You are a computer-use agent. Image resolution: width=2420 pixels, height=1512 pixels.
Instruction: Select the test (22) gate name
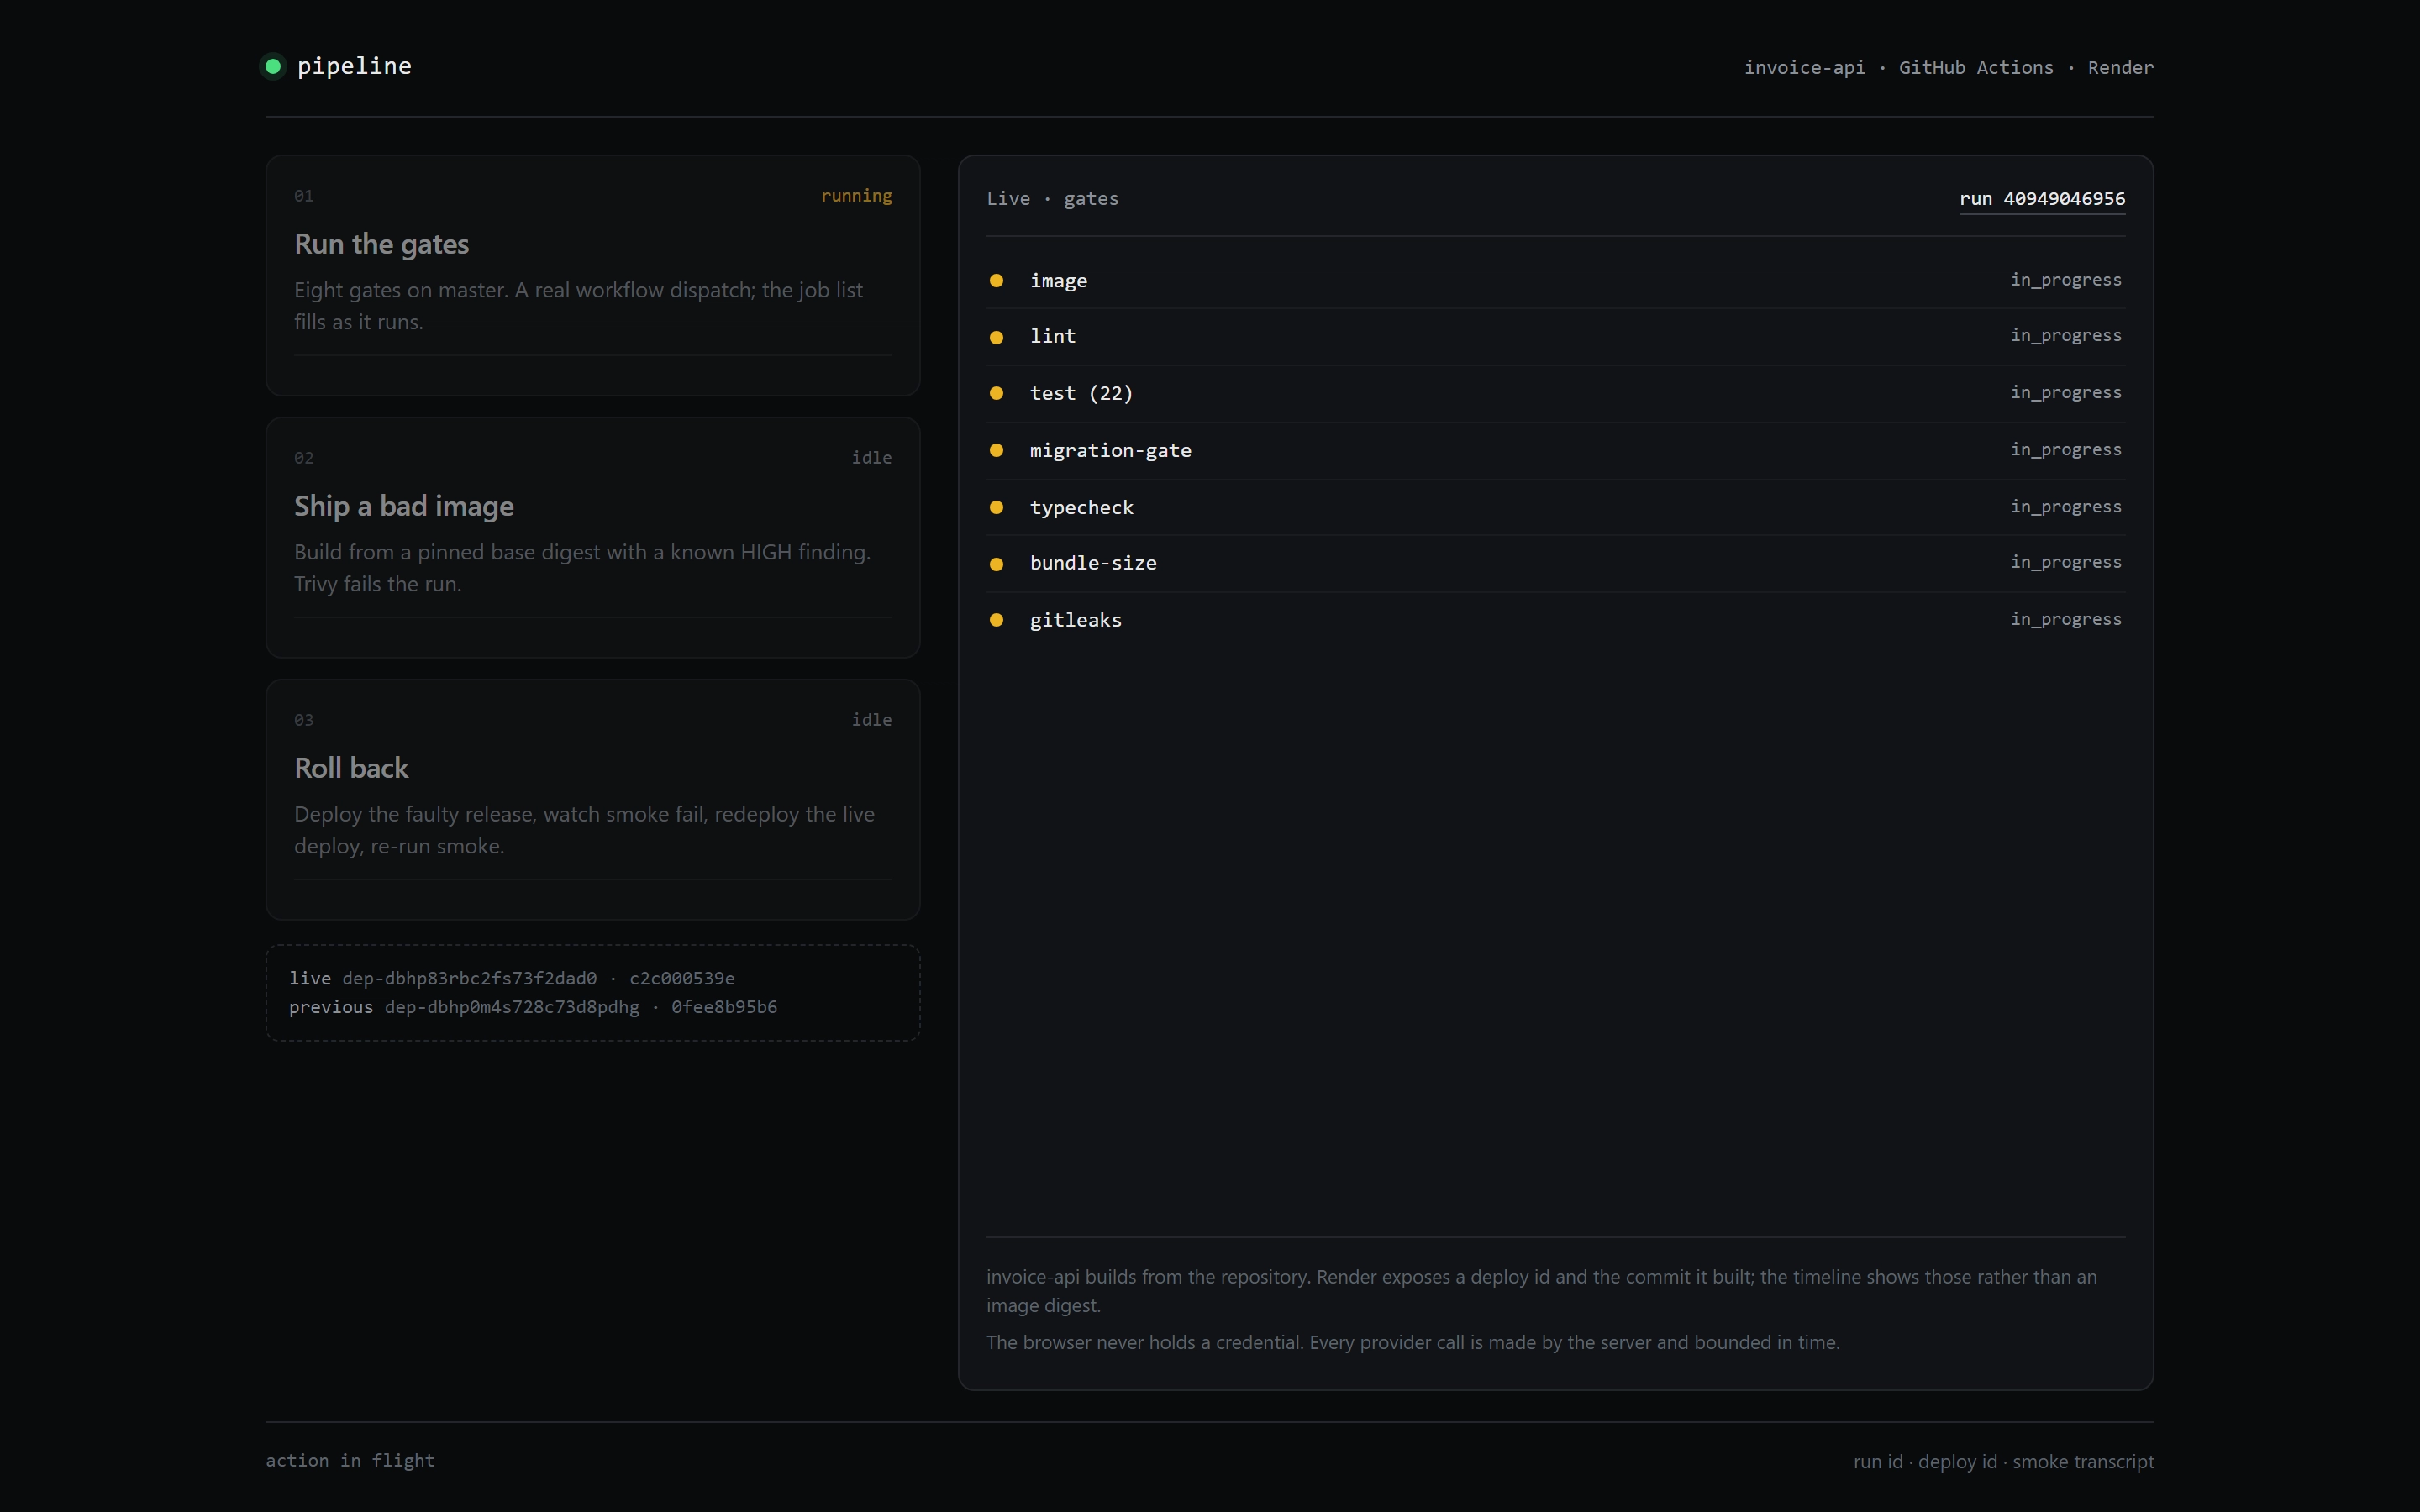coord(1081,393)
